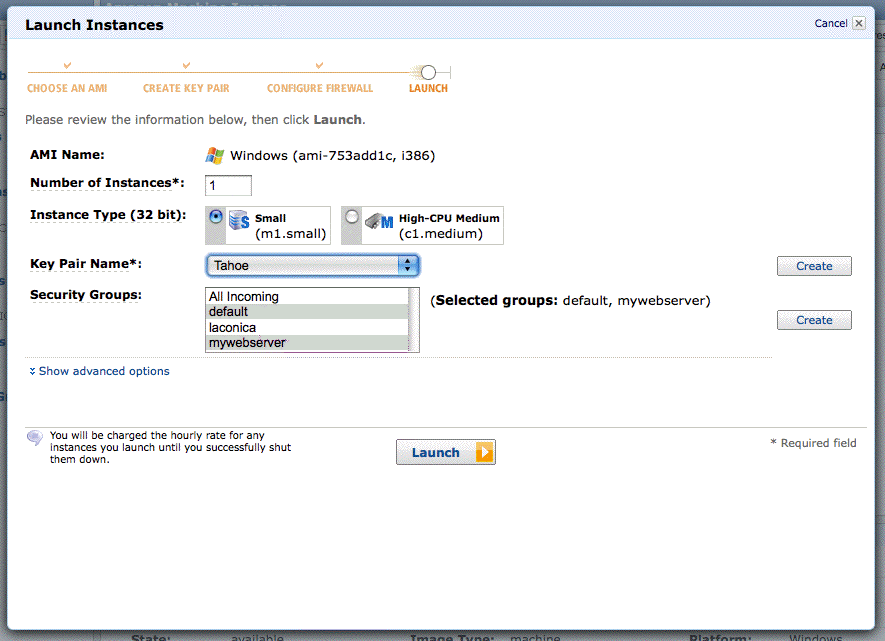The image size is (885, 641).
Task: Click the double chevron beside advanced options
Action: pos(32,371)
